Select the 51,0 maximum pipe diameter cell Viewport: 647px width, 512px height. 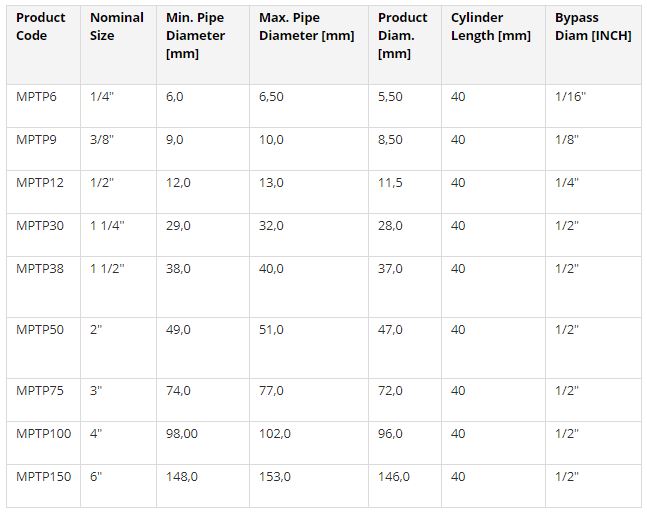click(x=272, y=330)
